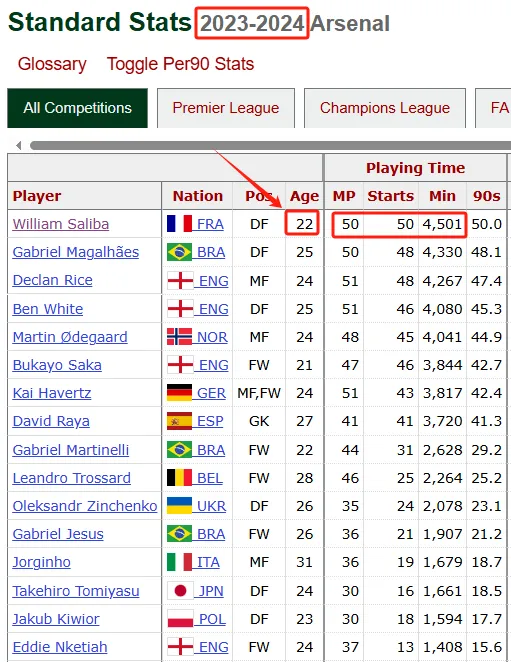This screenshot has width=511, height=662.
Task: Sort table by the Min column header
Action: [x=442, y=196]
